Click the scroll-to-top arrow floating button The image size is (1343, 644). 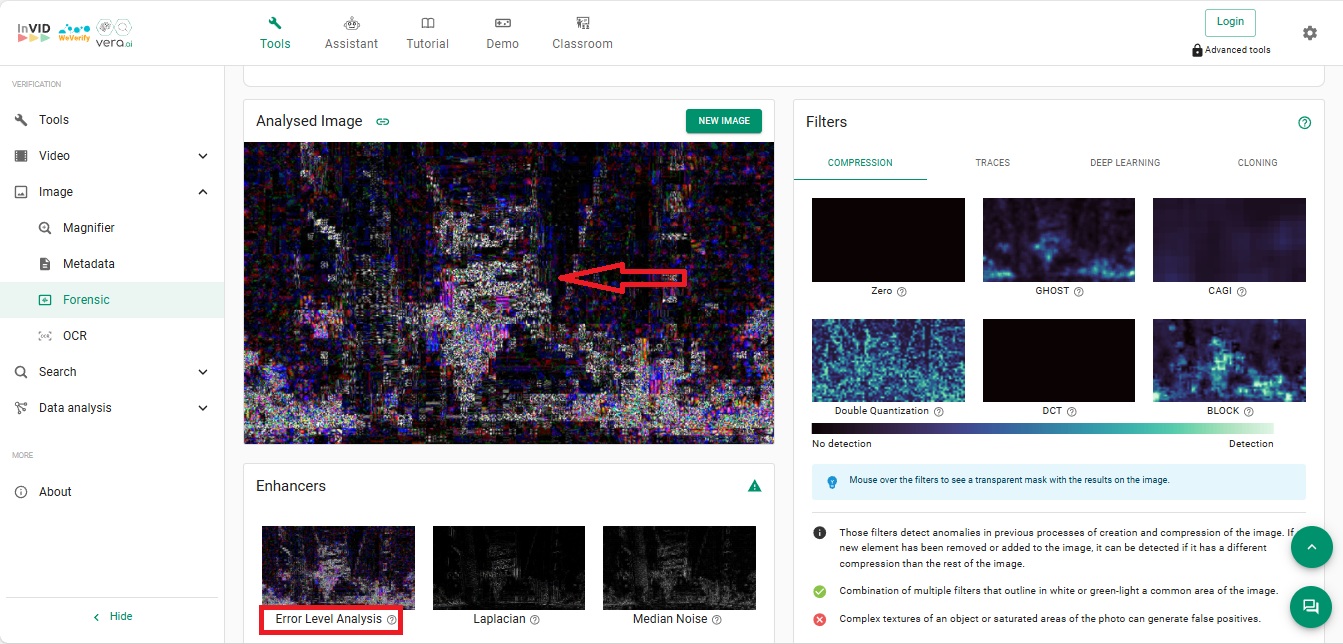click(1310, 547)
